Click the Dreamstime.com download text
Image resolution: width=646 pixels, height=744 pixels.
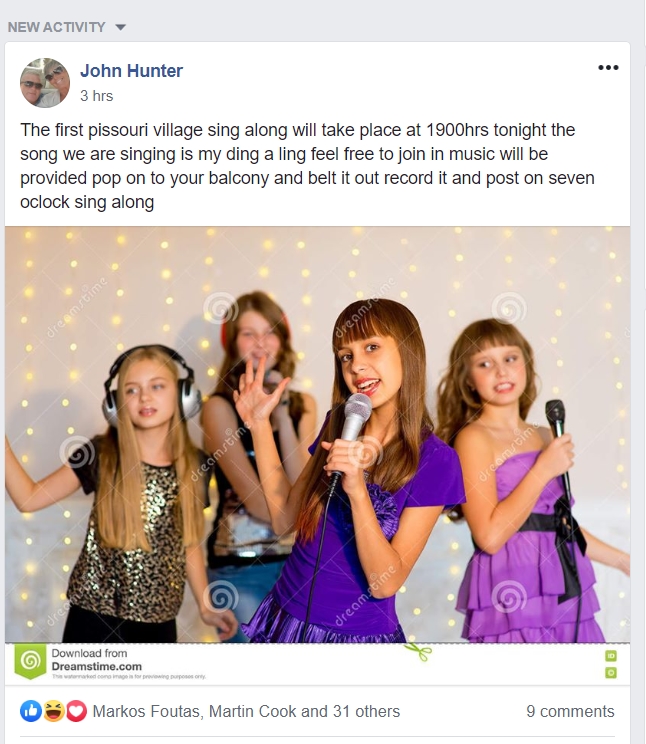(96, 666)
